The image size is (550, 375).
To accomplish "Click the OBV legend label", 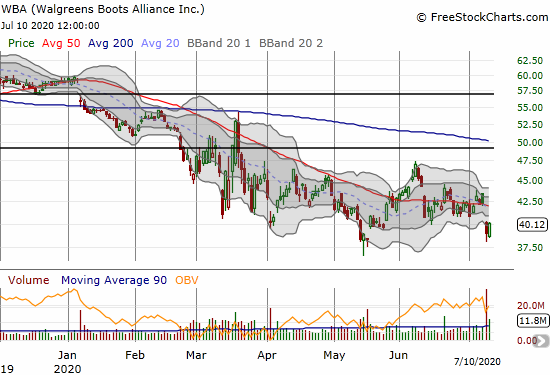I will (x=187, y=280).
